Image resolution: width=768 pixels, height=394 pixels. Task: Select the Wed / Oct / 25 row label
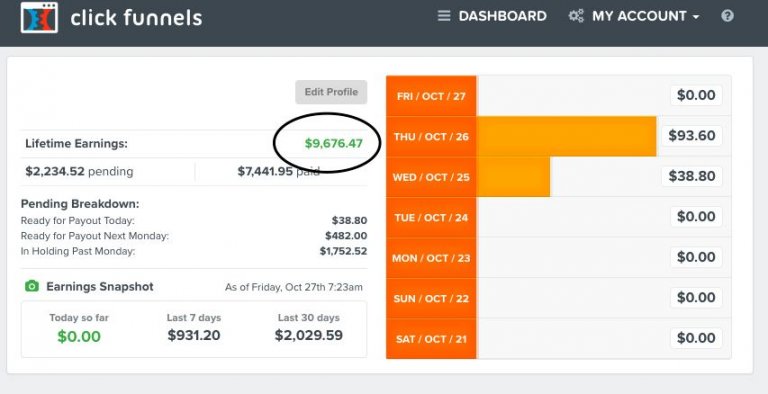(x=431, y=177)
